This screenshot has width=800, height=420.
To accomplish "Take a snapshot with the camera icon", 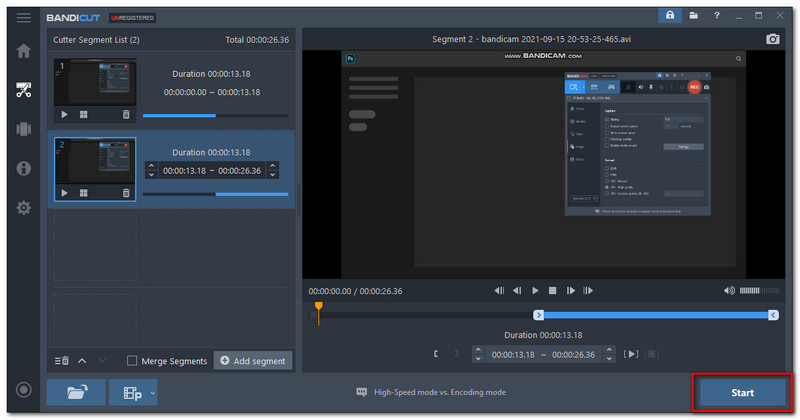I will (773, 38).
